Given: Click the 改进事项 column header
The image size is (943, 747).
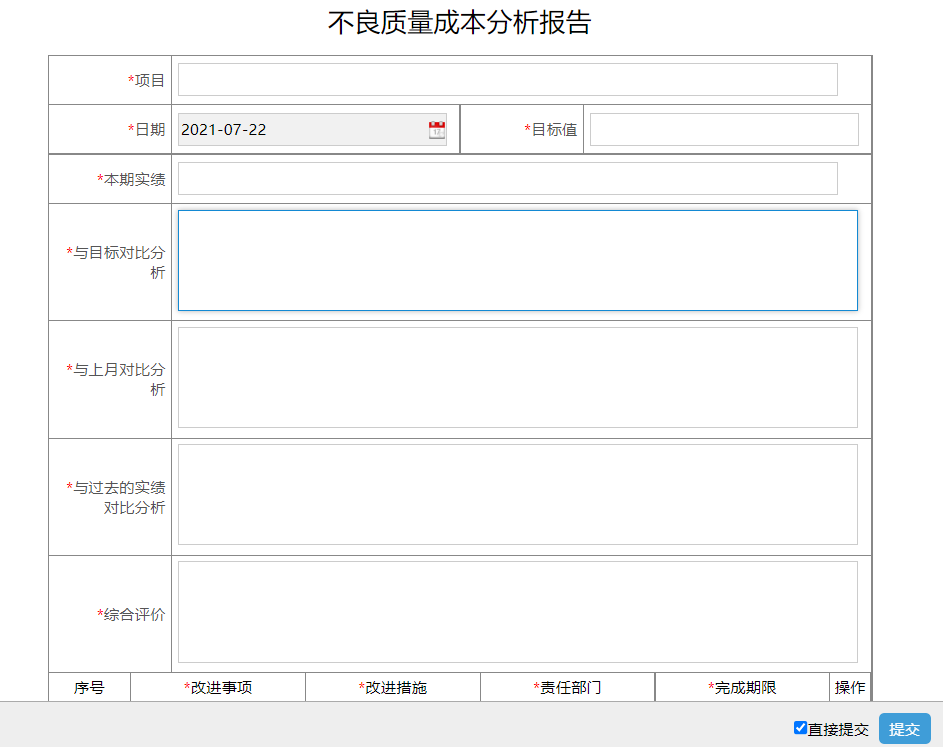Looking at the screenshot, I should (x=218, y=687).
